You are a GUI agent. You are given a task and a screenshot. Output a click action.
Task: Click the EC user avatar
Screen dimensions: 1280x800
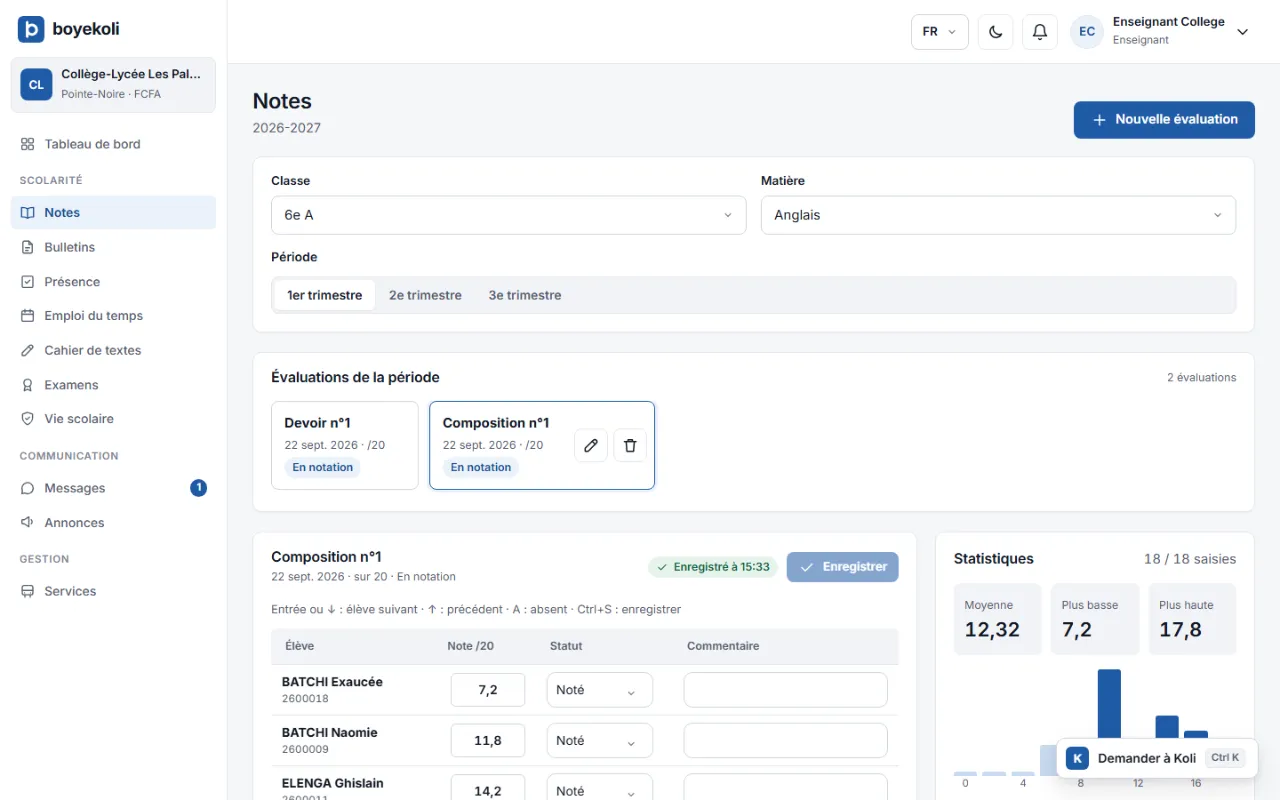pos(1087,32)
